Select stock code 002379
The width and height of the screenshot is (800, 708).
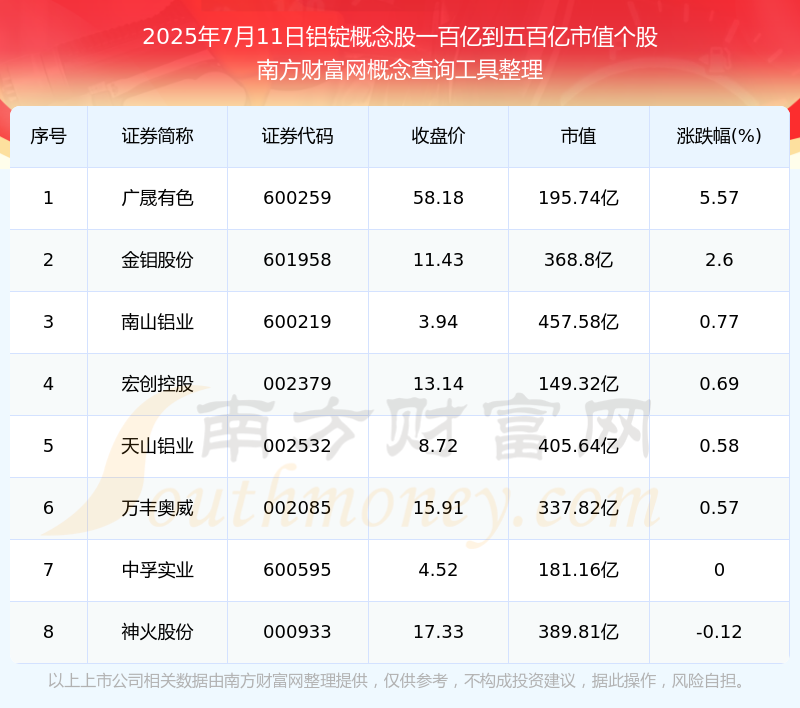tap(297, 384)
